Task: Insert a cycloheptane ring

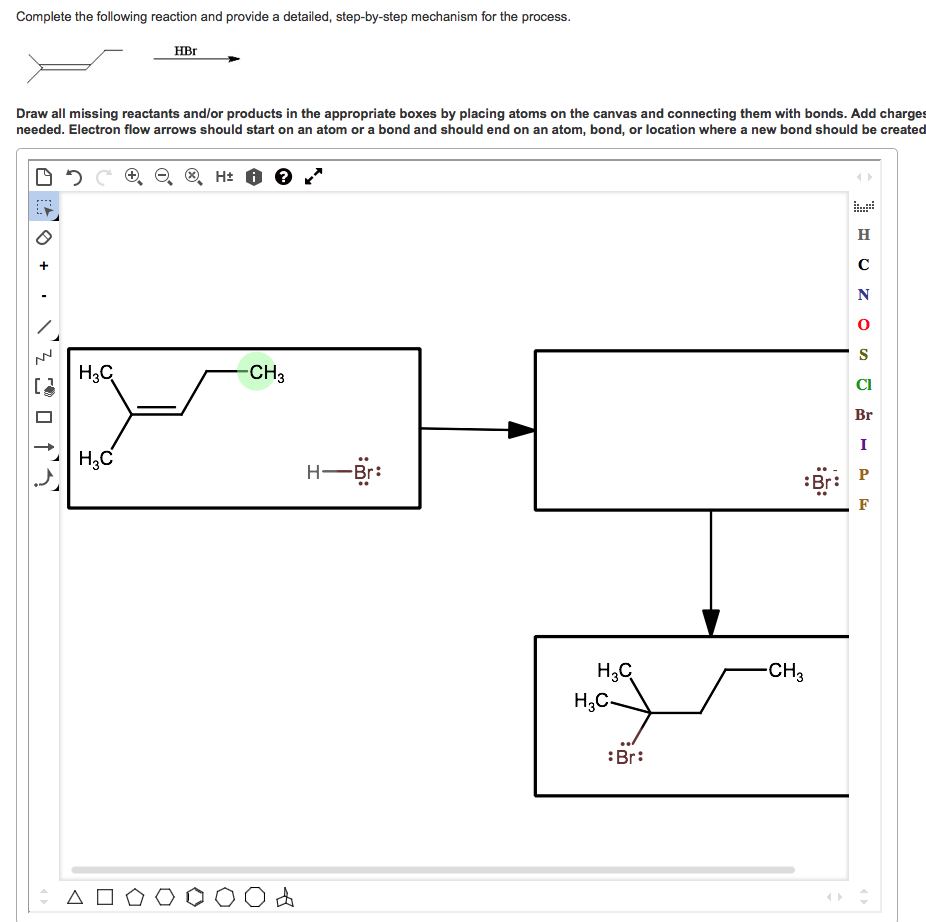Action: [225, 898]
